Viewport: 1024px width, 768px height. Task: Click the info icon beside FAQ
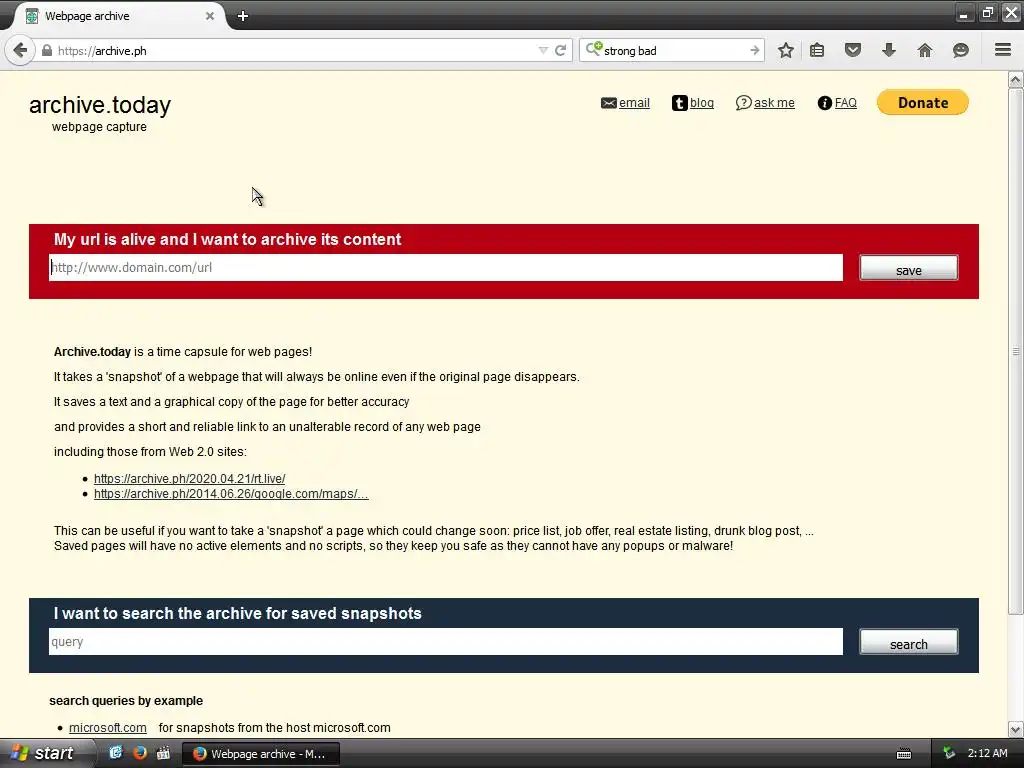[825, 103]
